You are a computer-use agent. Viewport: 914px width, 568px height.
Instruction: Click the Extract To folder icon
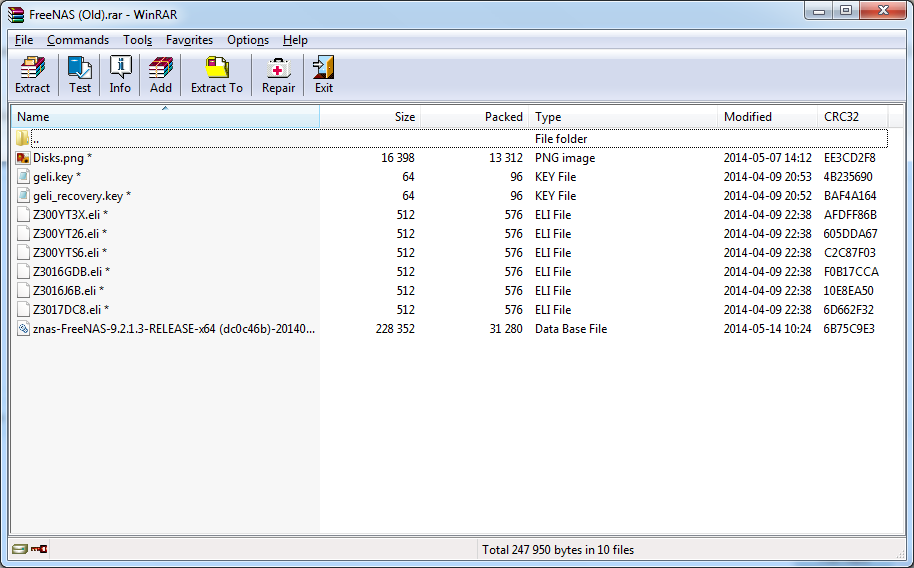click(217, 68)
